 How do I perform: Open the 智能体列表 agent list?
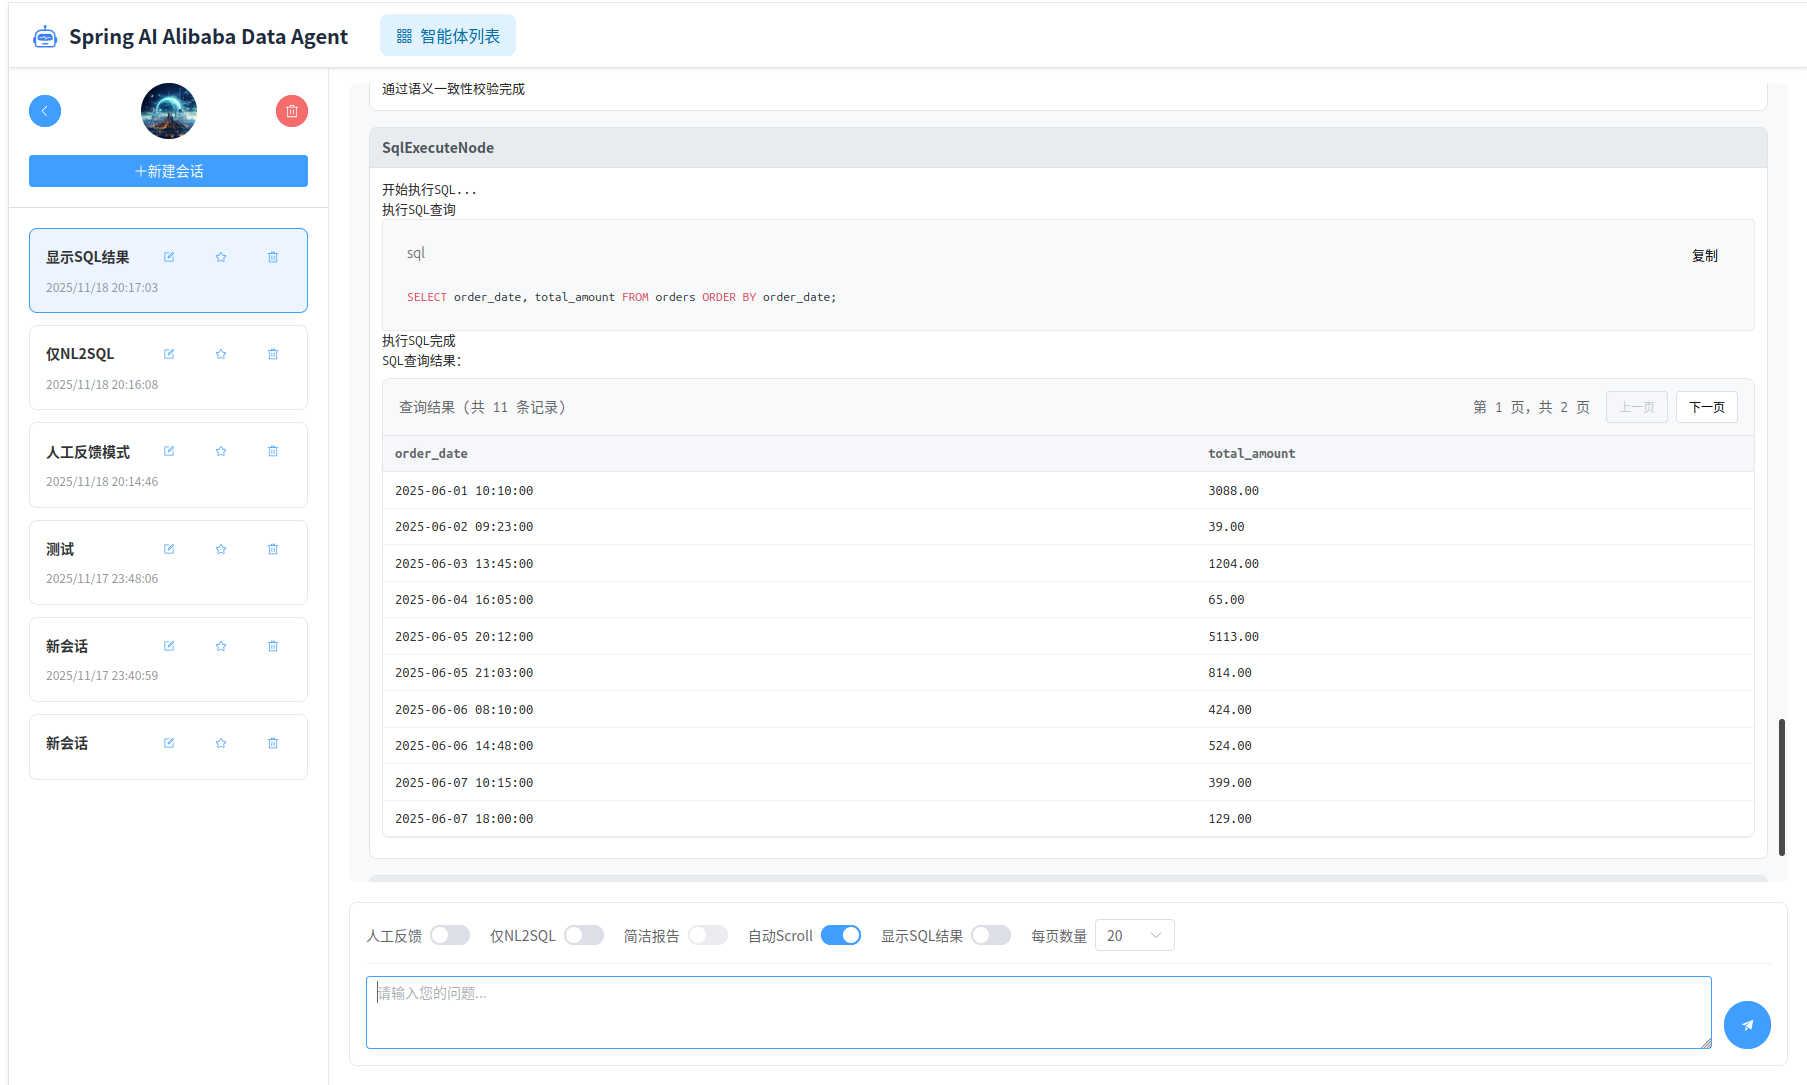[447, 34]
